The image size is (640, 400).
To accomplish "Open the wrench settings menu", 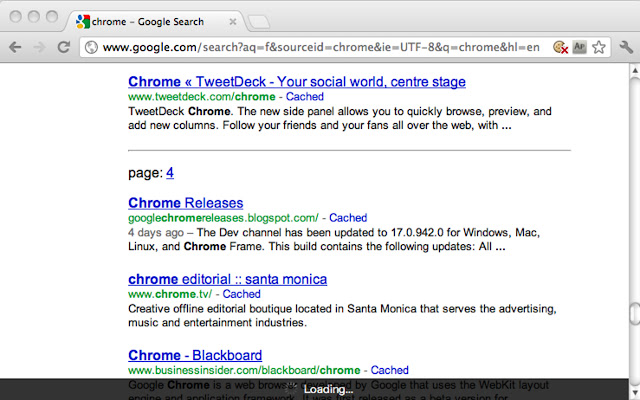I will click(626, 46).
